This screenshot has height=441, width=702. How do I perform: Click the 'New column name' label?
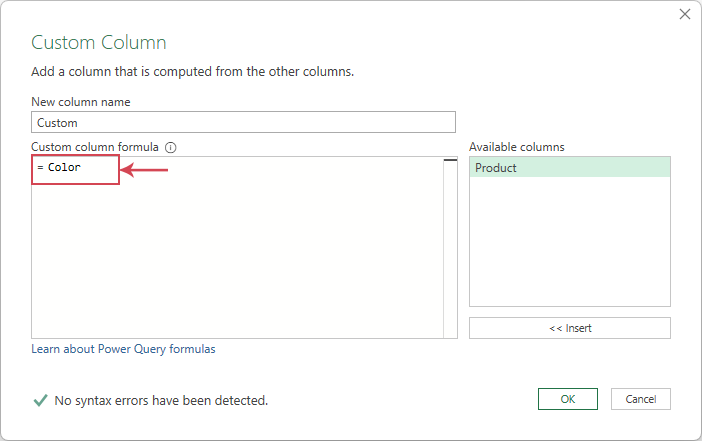tap(81, 101)
